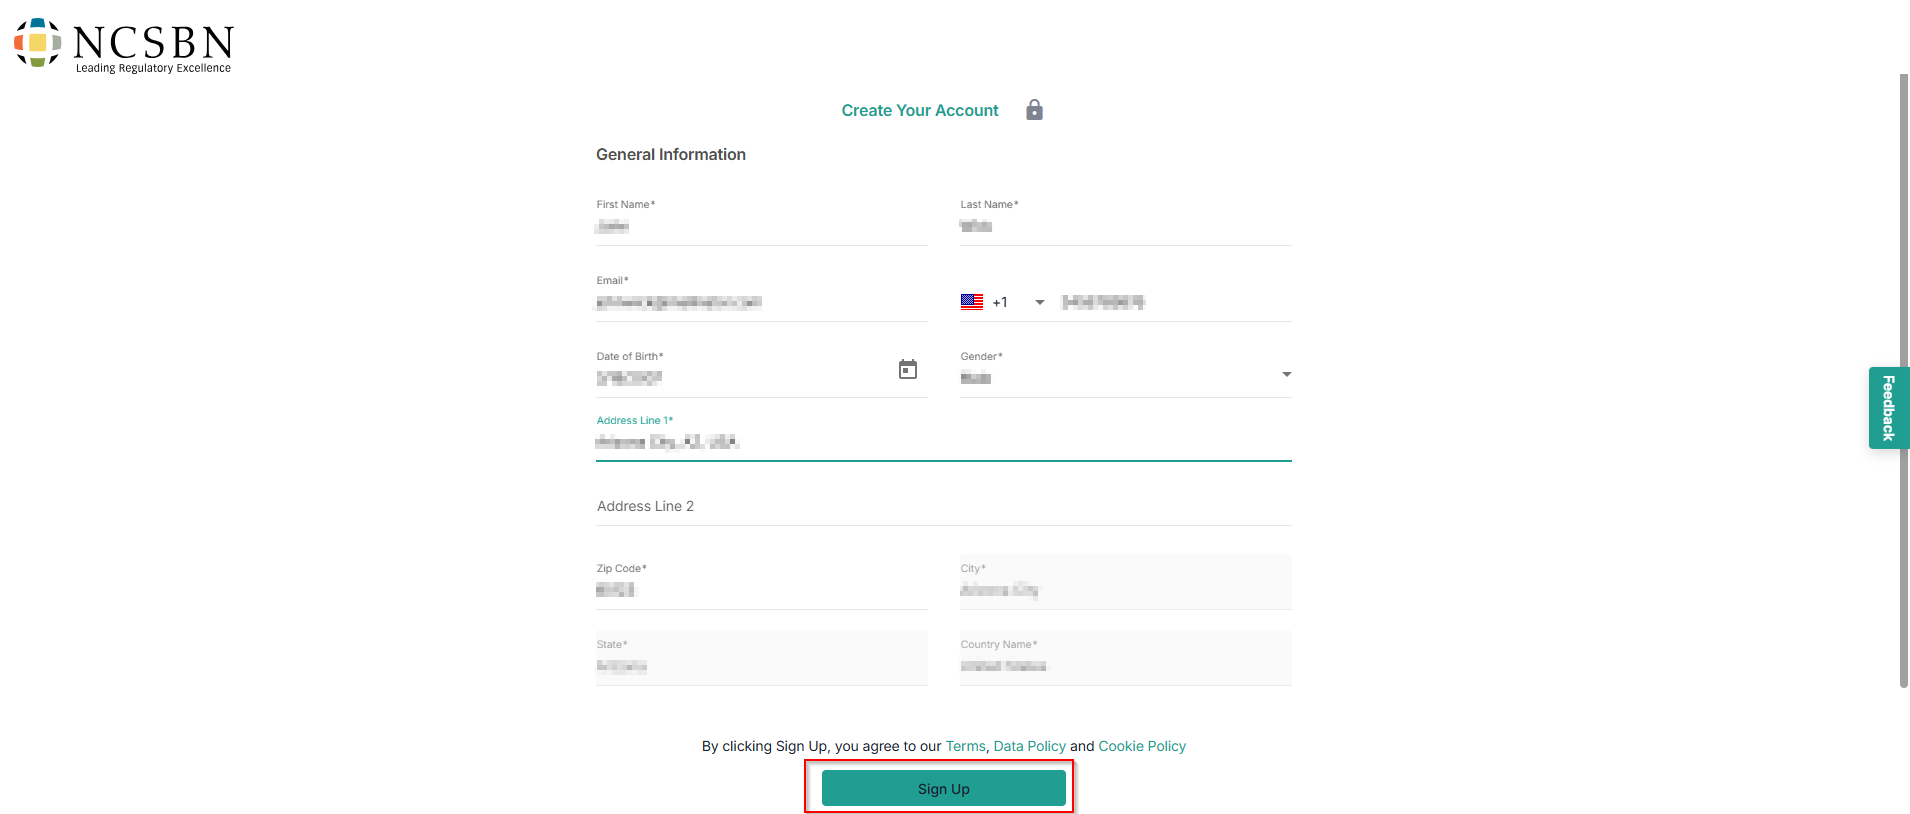The image size is (1910, 814).
Task: Open the Terms link
Action: pos(965,746)
